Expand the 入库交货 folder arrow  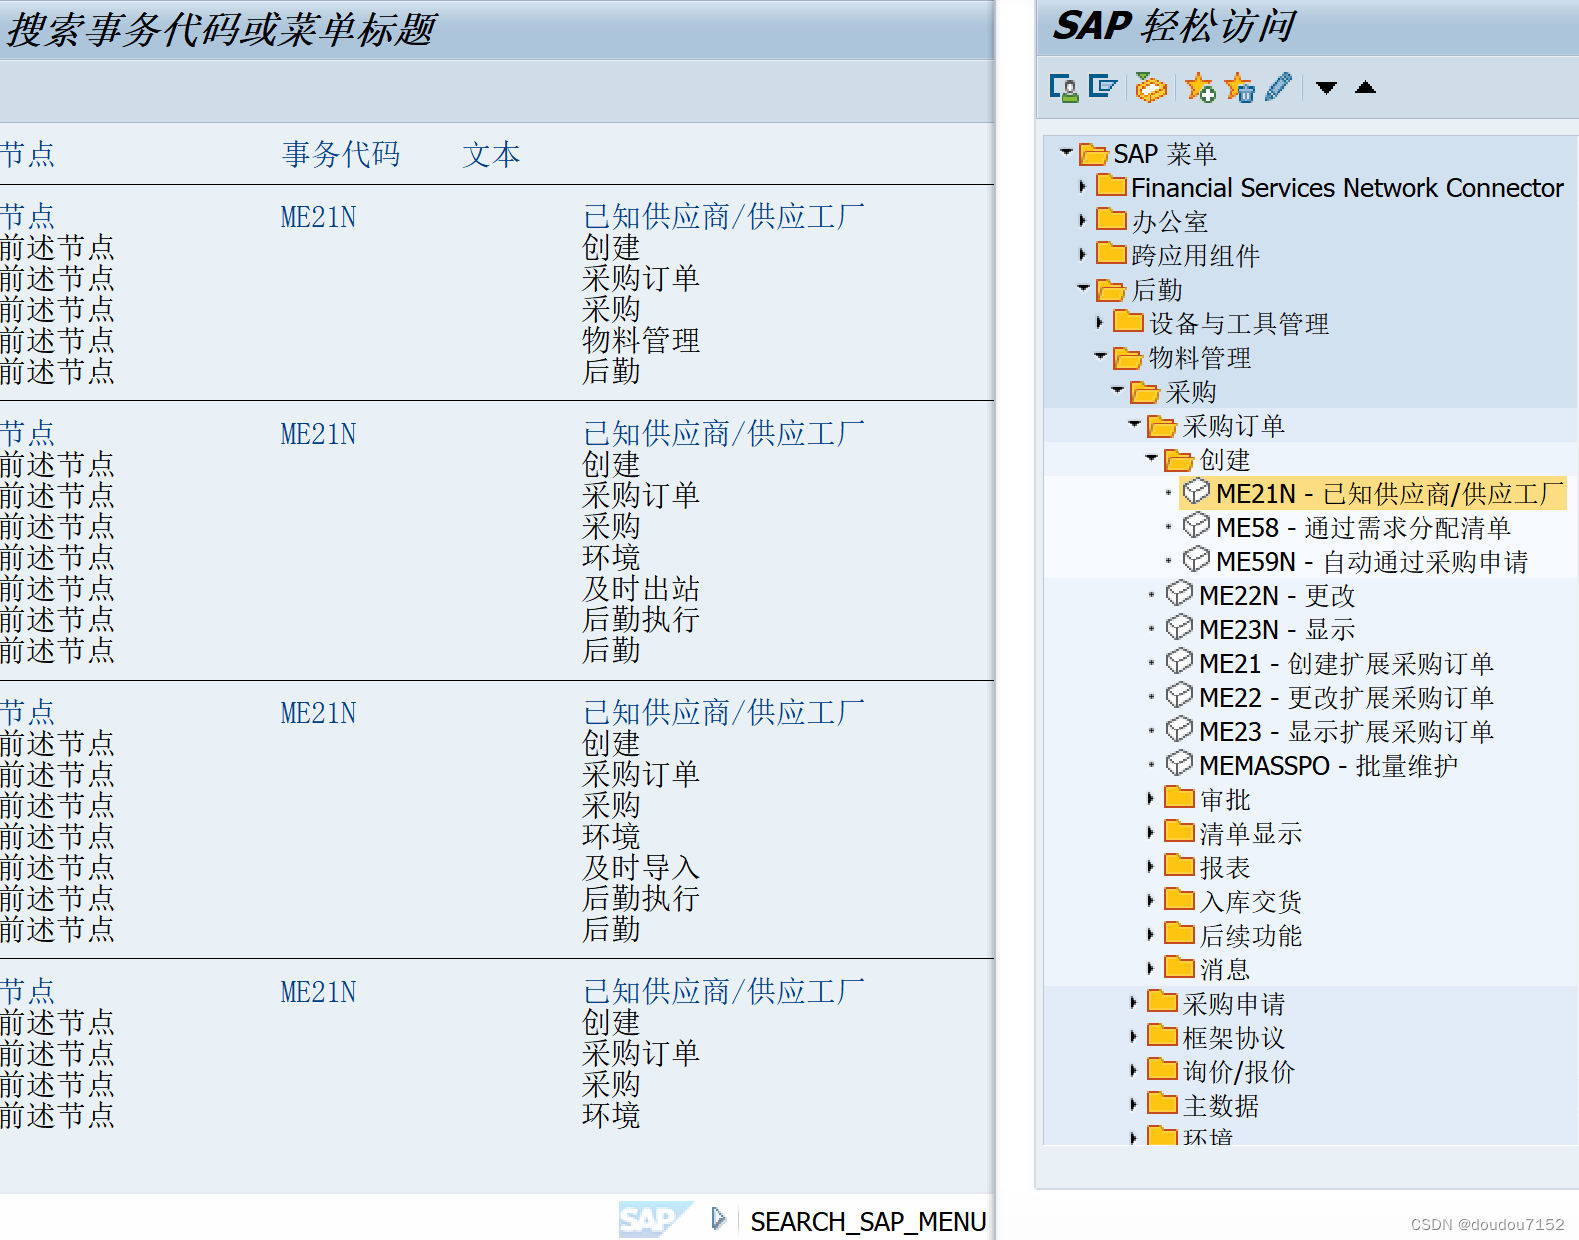pos(1151,901)
